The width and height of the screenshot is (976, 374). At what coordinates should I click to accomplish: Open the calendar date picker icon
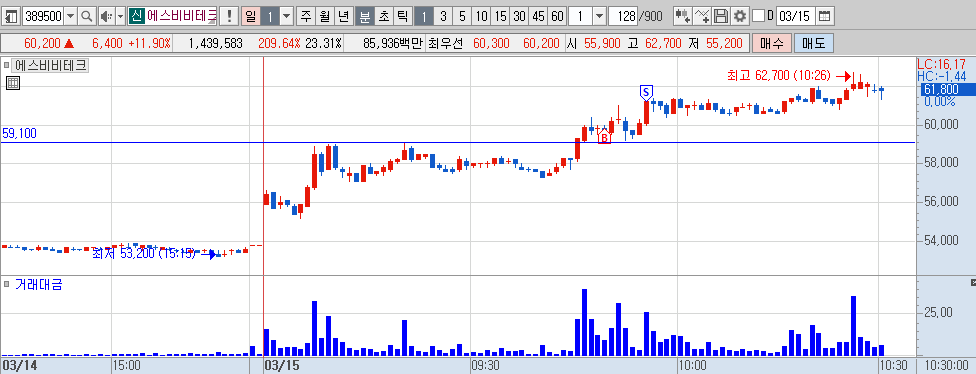click(x=824, y=16)
